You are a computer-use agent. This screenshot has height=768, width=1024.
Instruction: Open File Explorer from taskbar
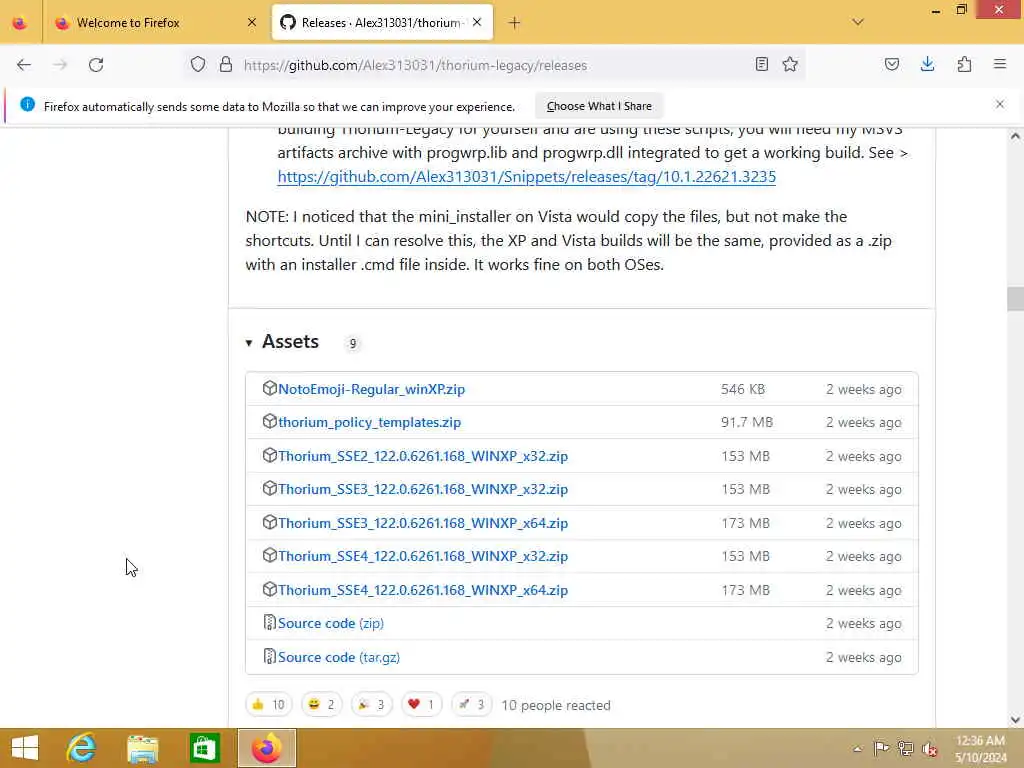pyautogui.click(x=142, y=748)
